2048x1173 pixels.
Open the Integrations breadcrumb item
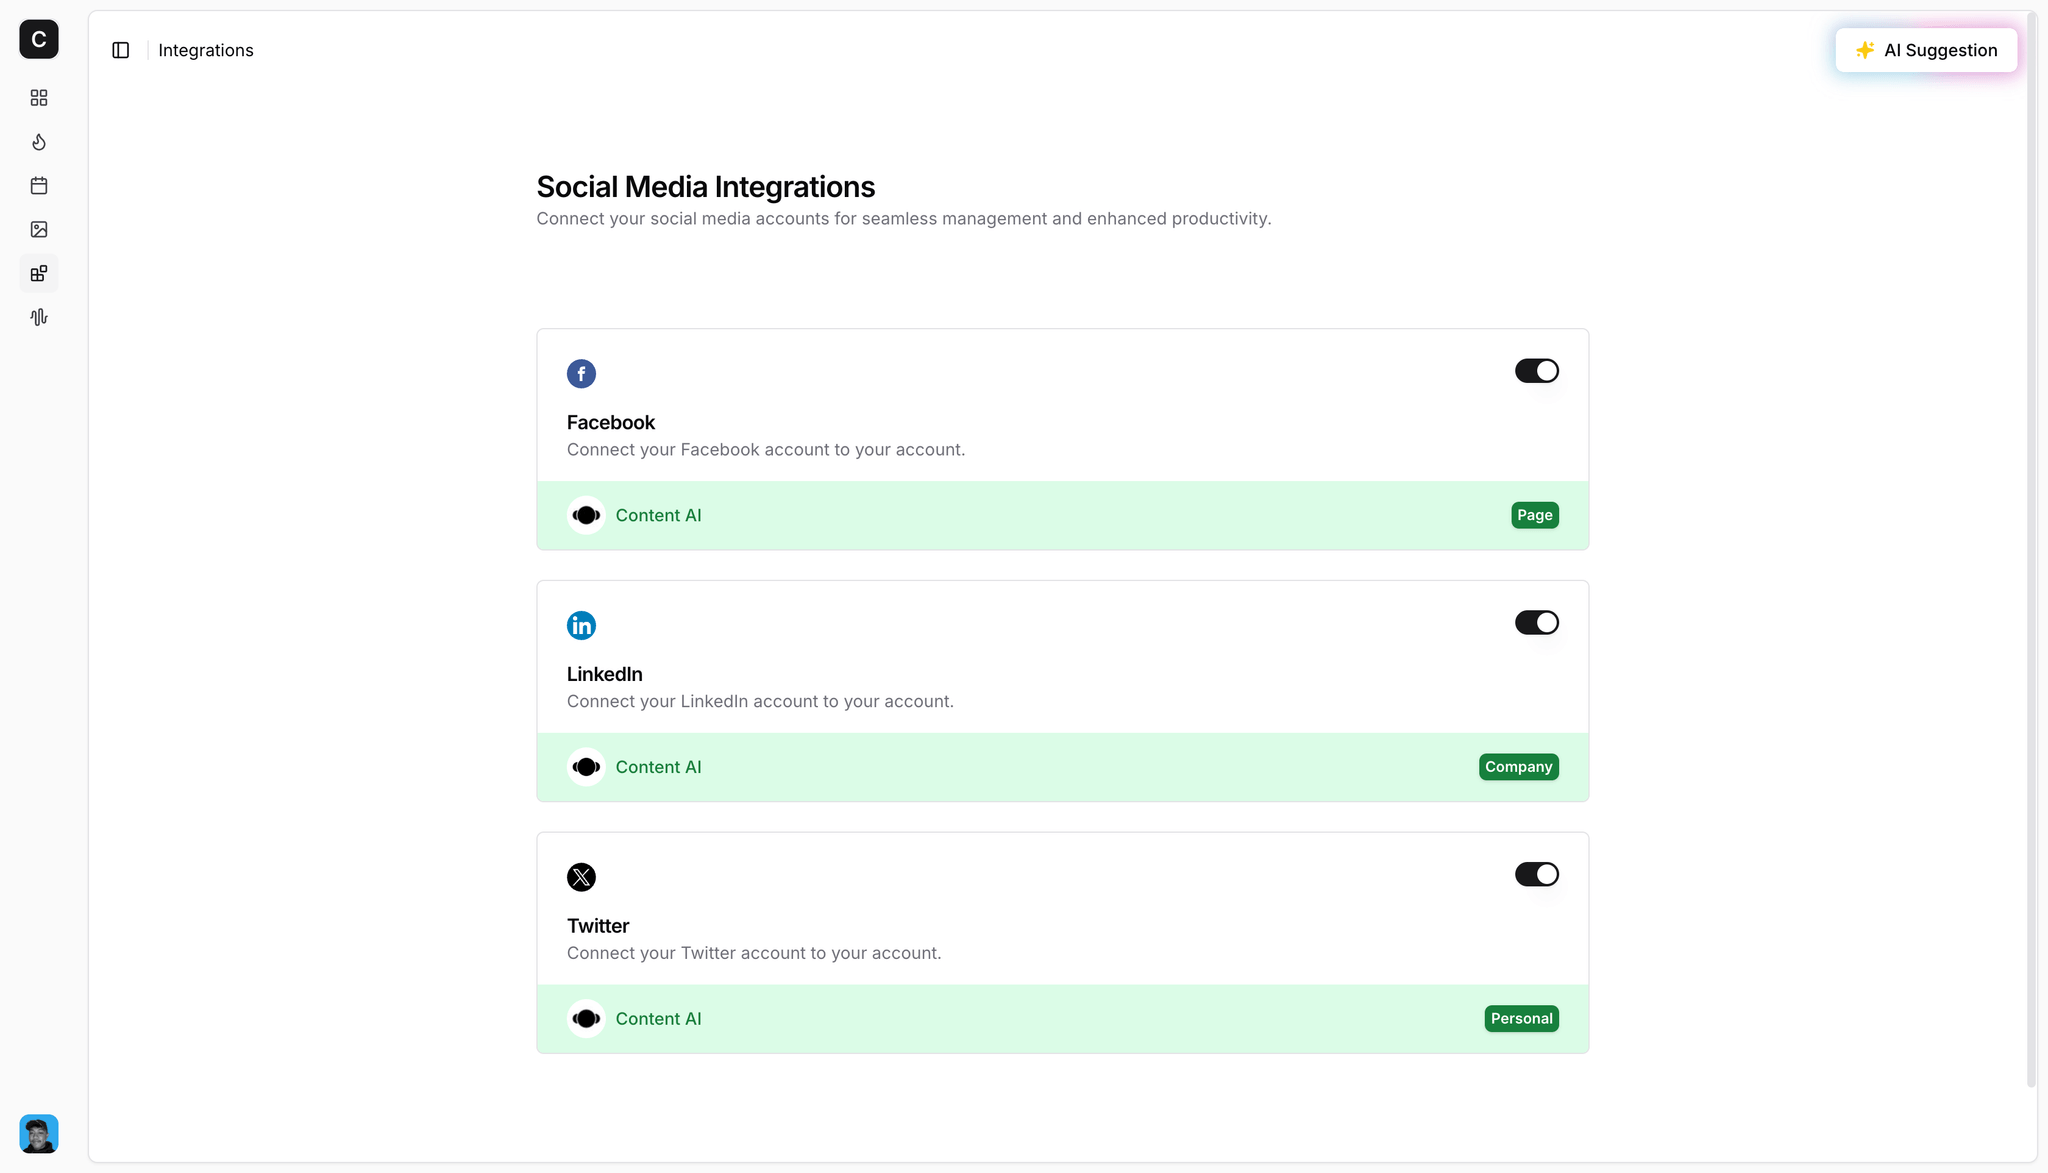point(206,50)
